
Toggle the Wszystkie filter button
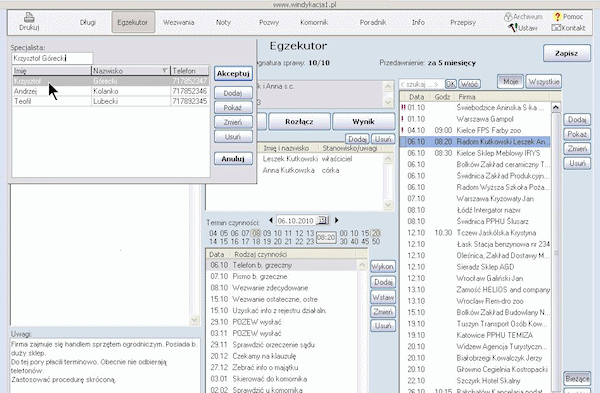[544, 82]
